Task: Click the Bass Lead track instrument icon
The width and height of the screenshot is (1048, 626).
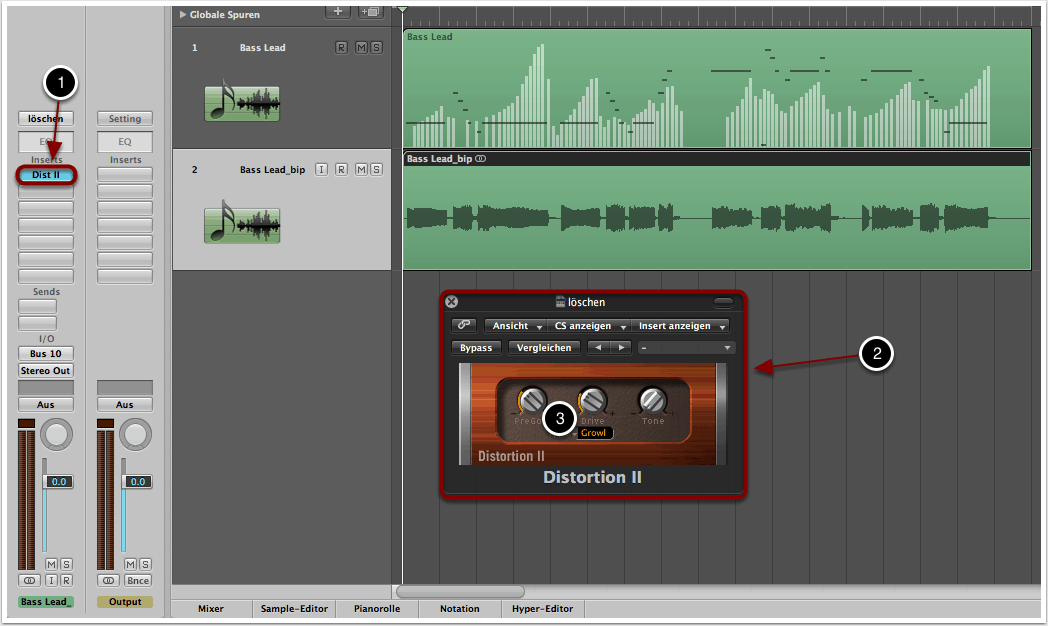Action: click(242, 103)
